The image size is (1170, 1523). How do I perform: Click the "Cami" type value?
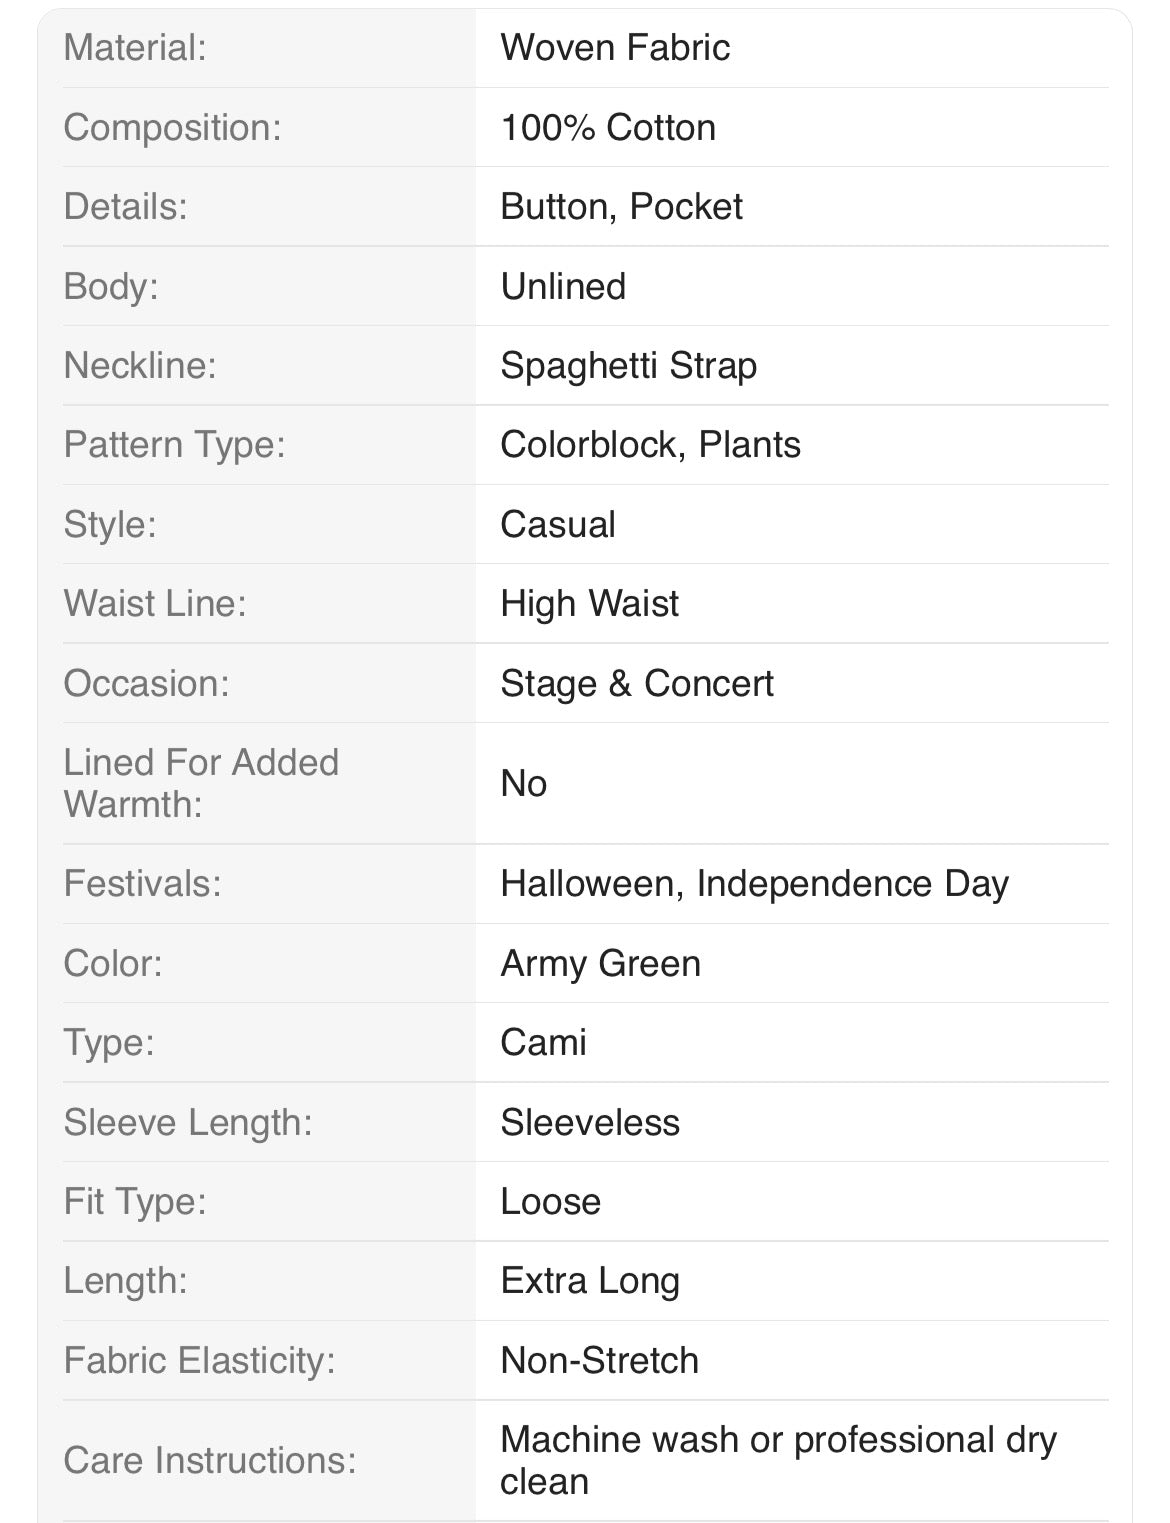point(543,1042)
